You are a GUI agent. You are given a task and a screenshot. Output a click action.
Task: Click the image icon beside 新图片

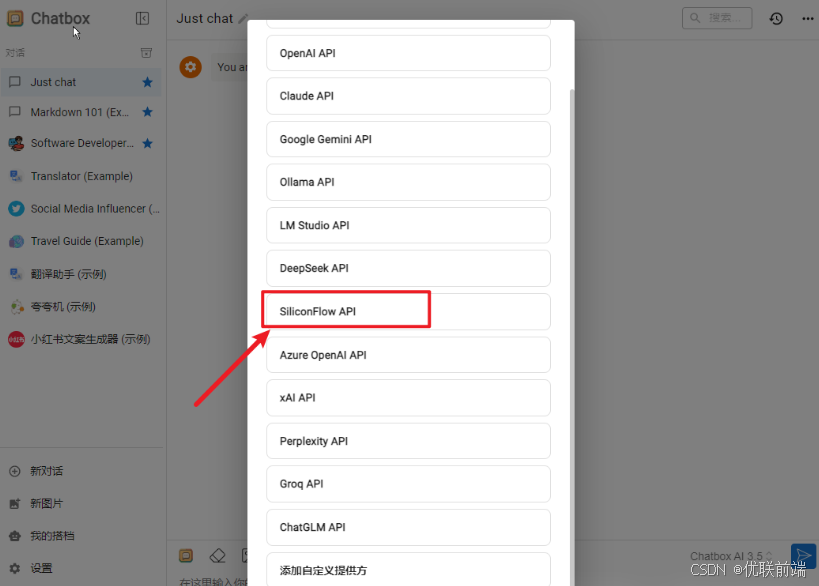(x=15, y=503)
